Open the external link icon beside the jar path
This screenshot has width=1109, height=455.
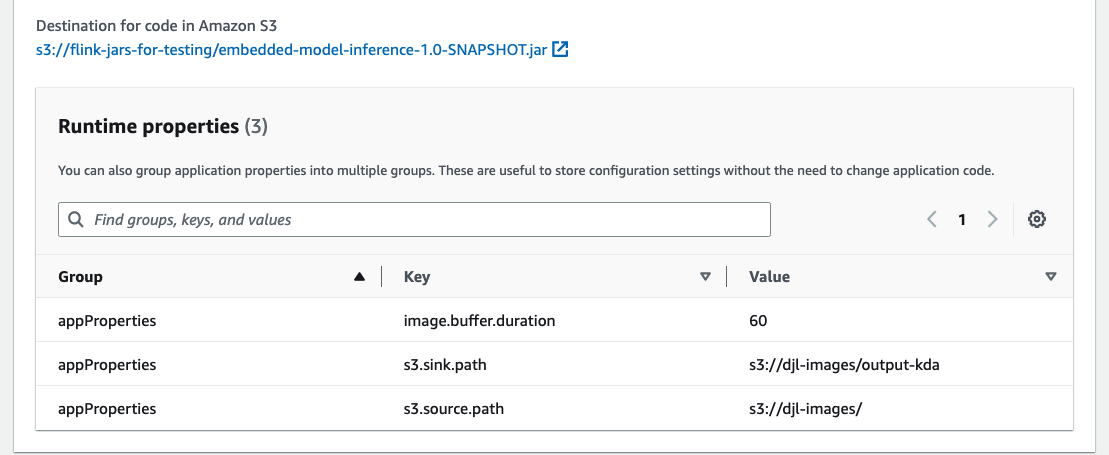pos(560,50)
